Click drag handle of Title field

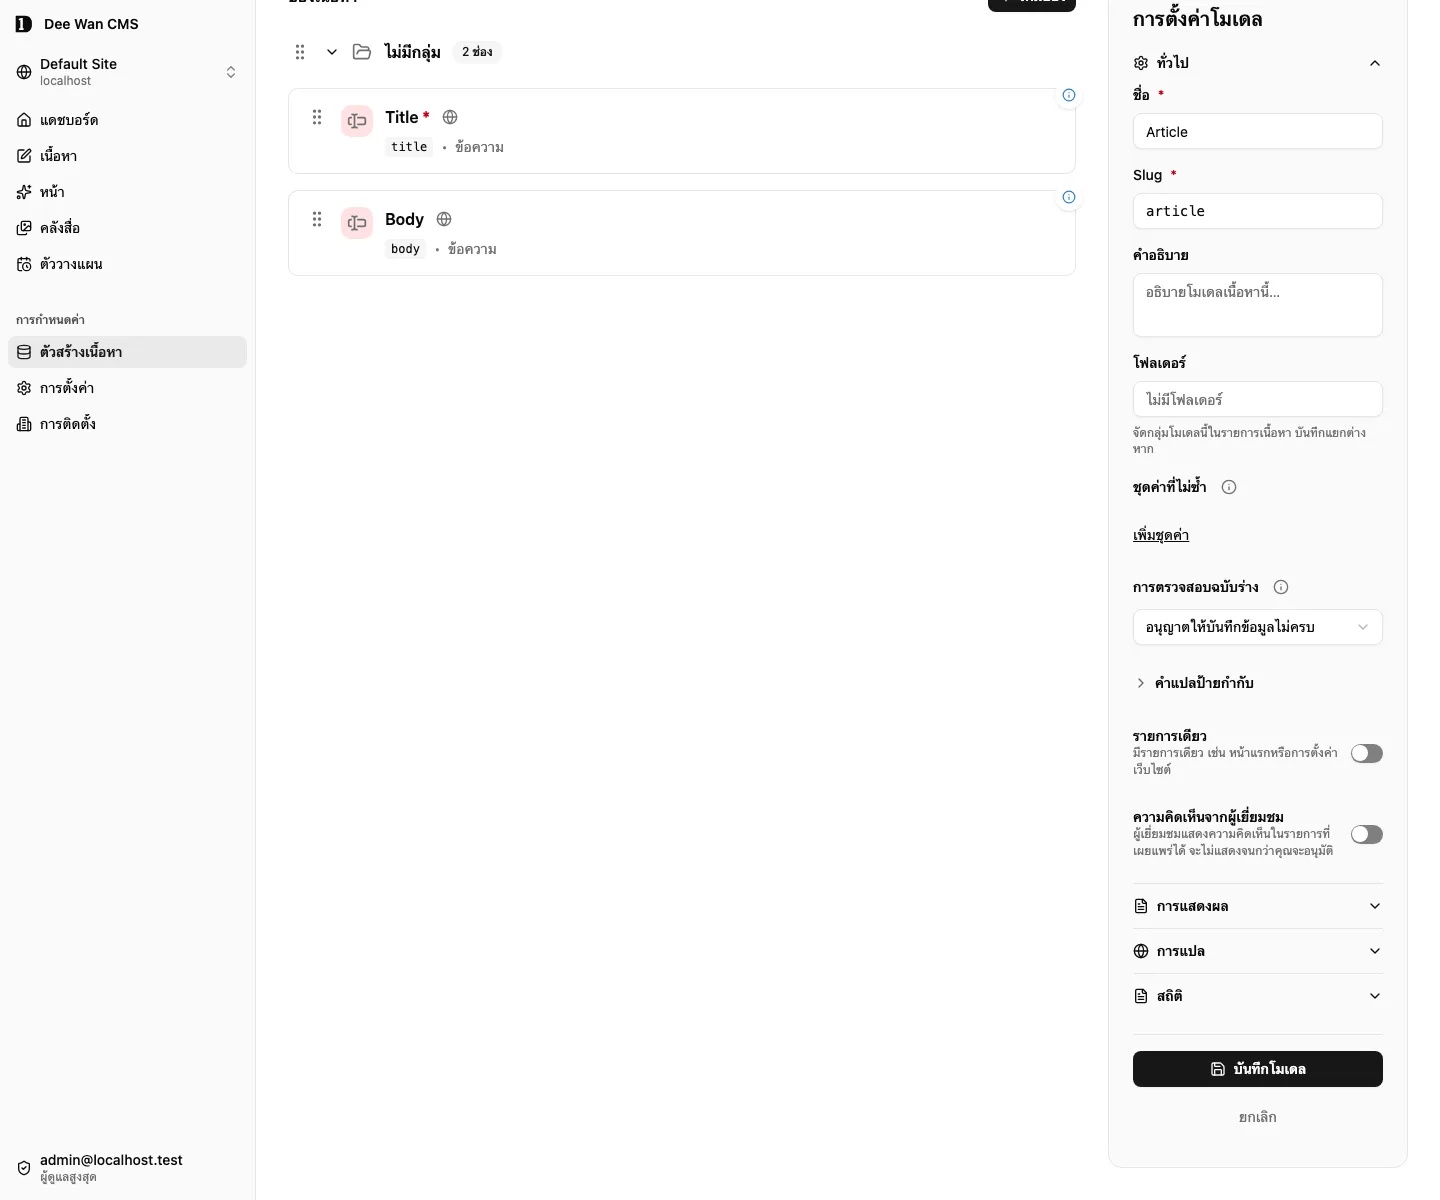[317, 117]
